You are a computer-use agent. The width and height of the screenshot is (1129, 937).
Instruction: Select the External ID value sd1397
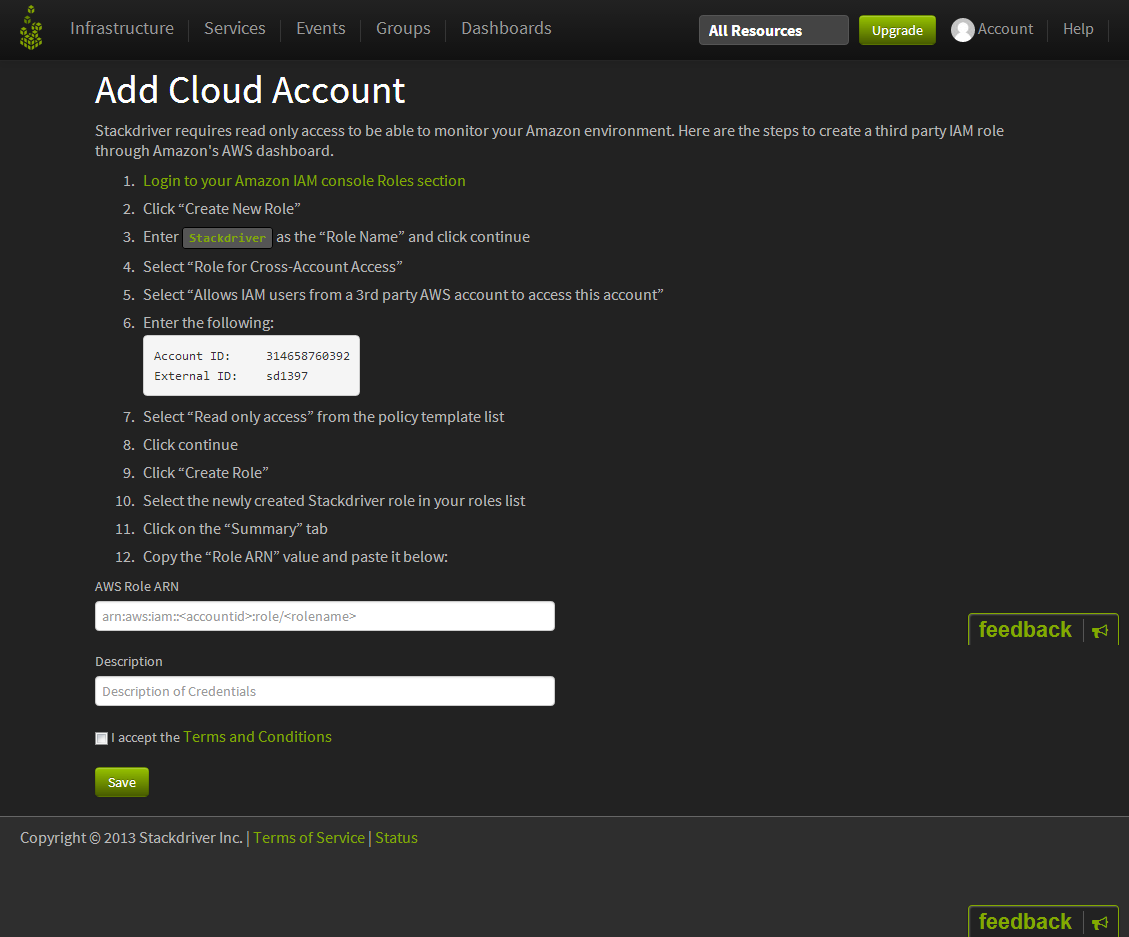point(287,376)
